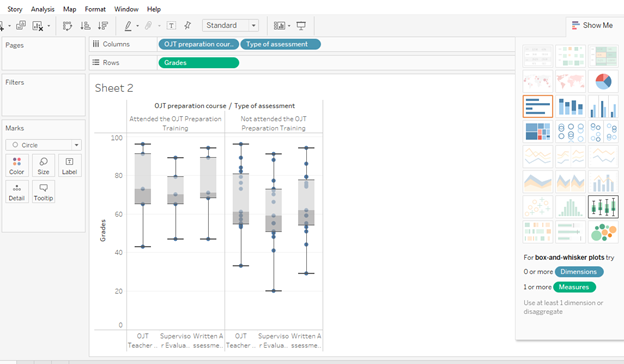Open the Standard fit dropdown
Viewport: 624px width, 364px height.
point(230,25)
